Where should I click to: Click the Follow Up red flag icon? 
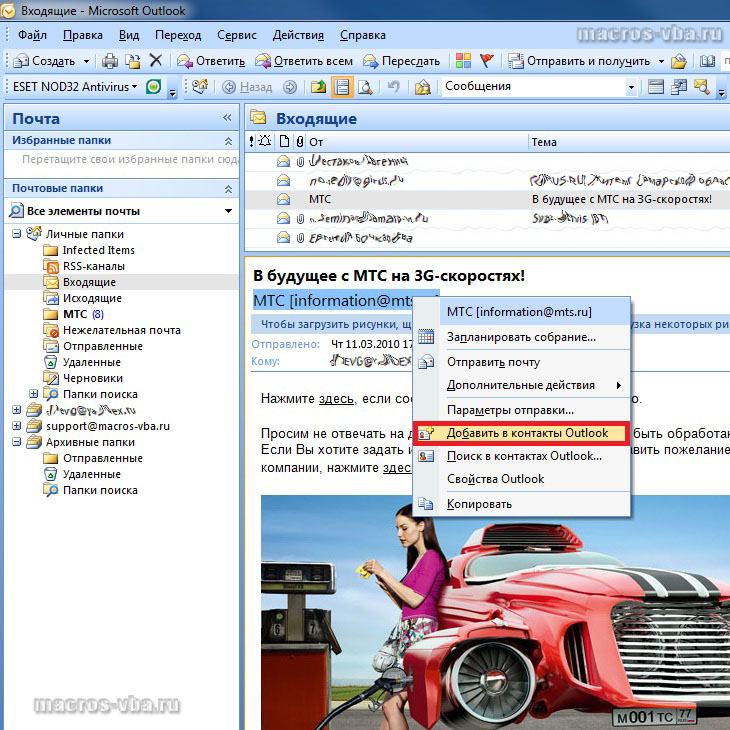tap(487, 61)
